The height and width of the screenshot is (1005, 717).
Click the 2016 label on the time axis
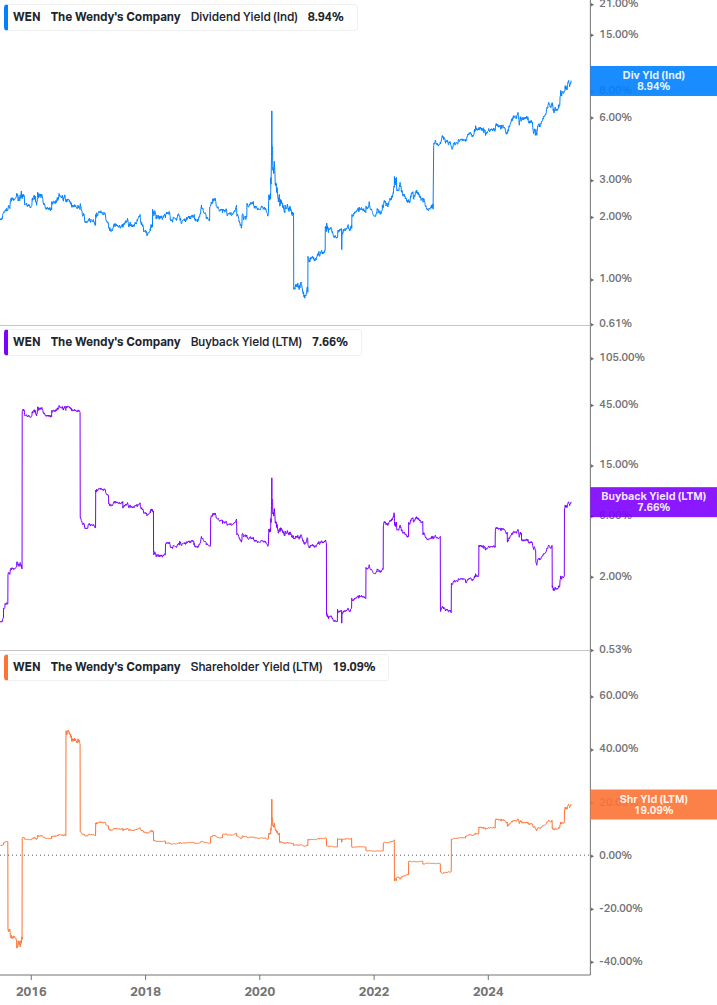pos(31,992)
